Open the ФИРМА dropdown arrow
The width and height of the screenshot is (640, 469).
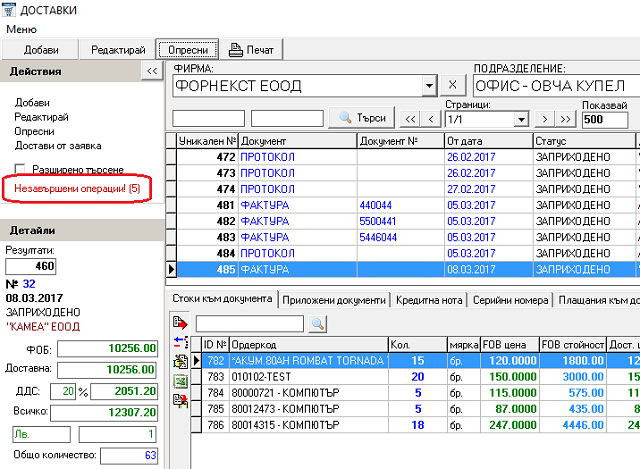click(x=429, y=86)
